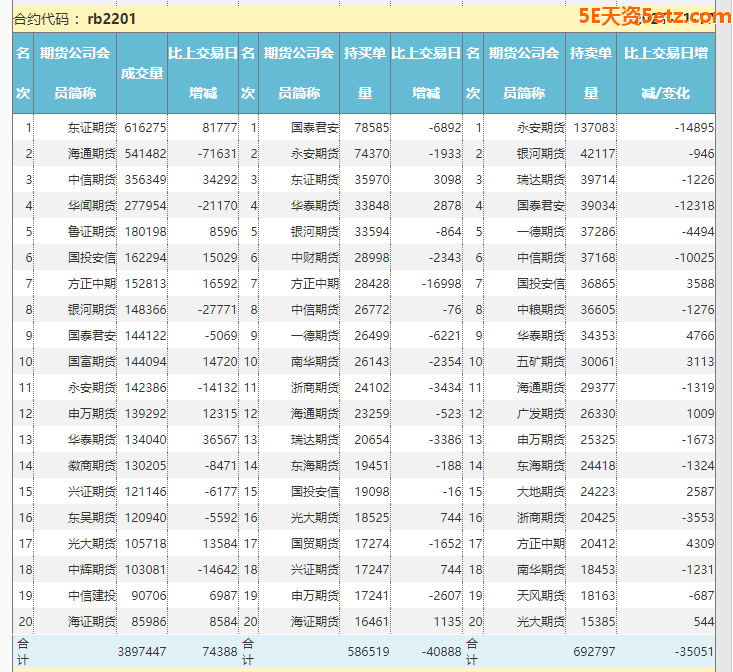Click 东吴期货 in the volume ranking
The height and width of the screenshot is (672, 733).
pos(92,518)
